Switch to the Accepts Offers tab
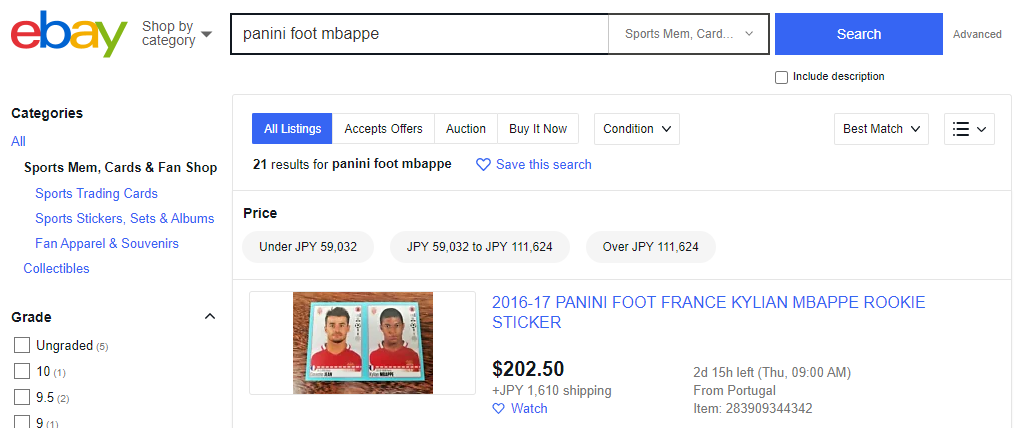1026x428 pixels. coord(383,129)
